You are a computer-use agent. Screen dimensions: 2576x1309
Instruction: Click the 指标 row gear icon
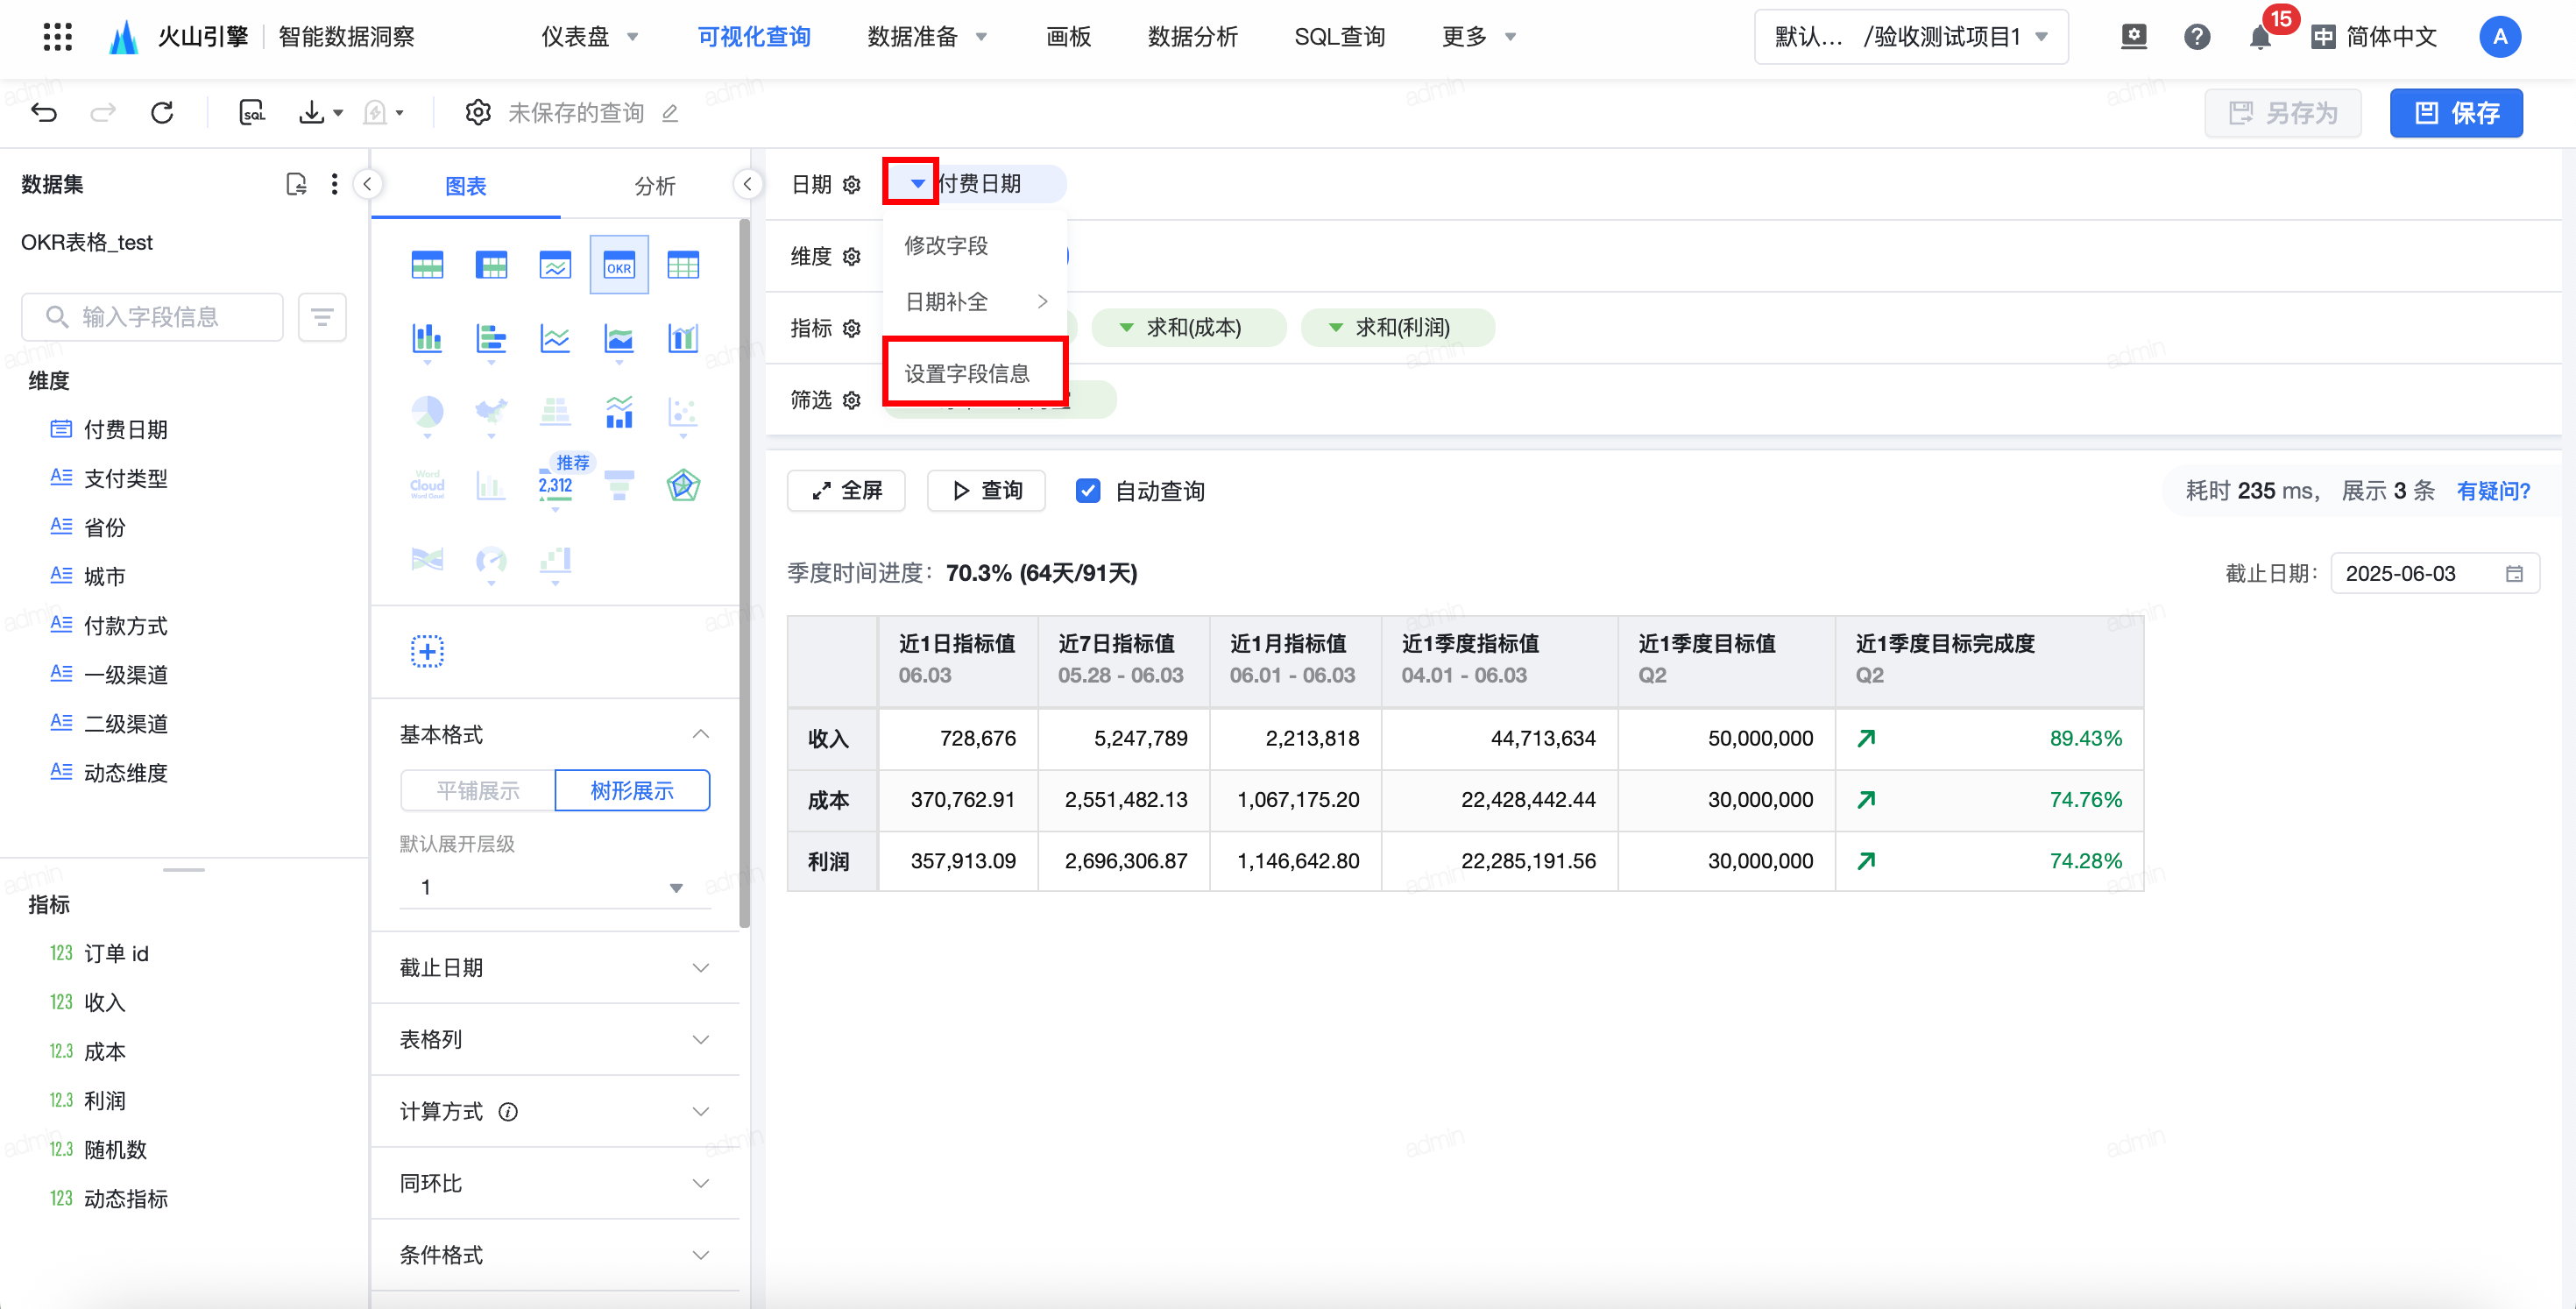(852, 329)
